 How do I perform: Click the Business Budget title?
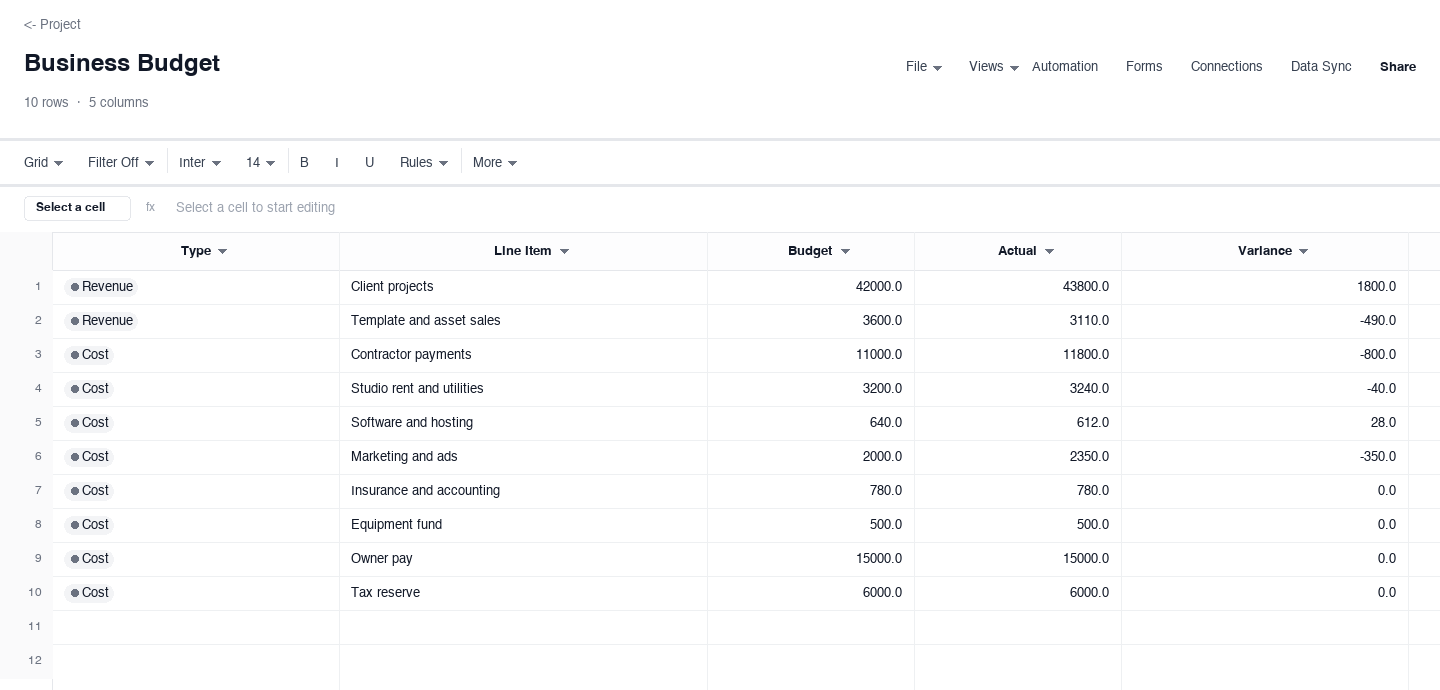[122, 63]
